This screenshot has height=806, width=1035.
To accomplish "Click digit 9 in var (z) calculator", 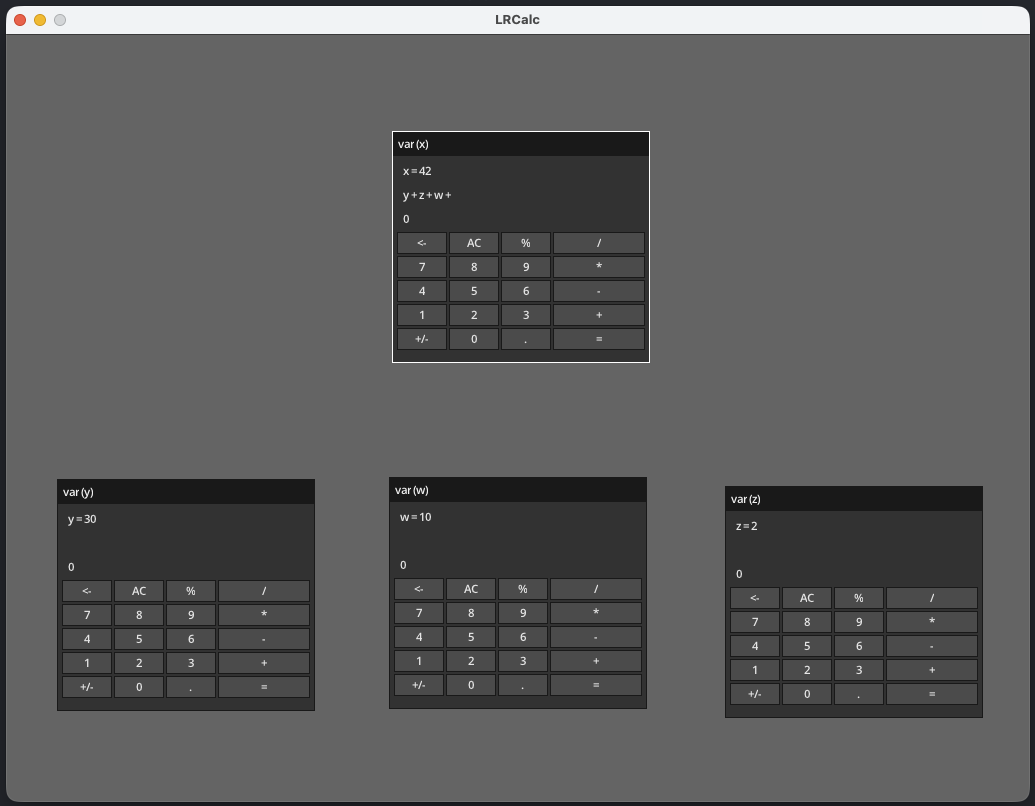I will [x=858, y=622].
